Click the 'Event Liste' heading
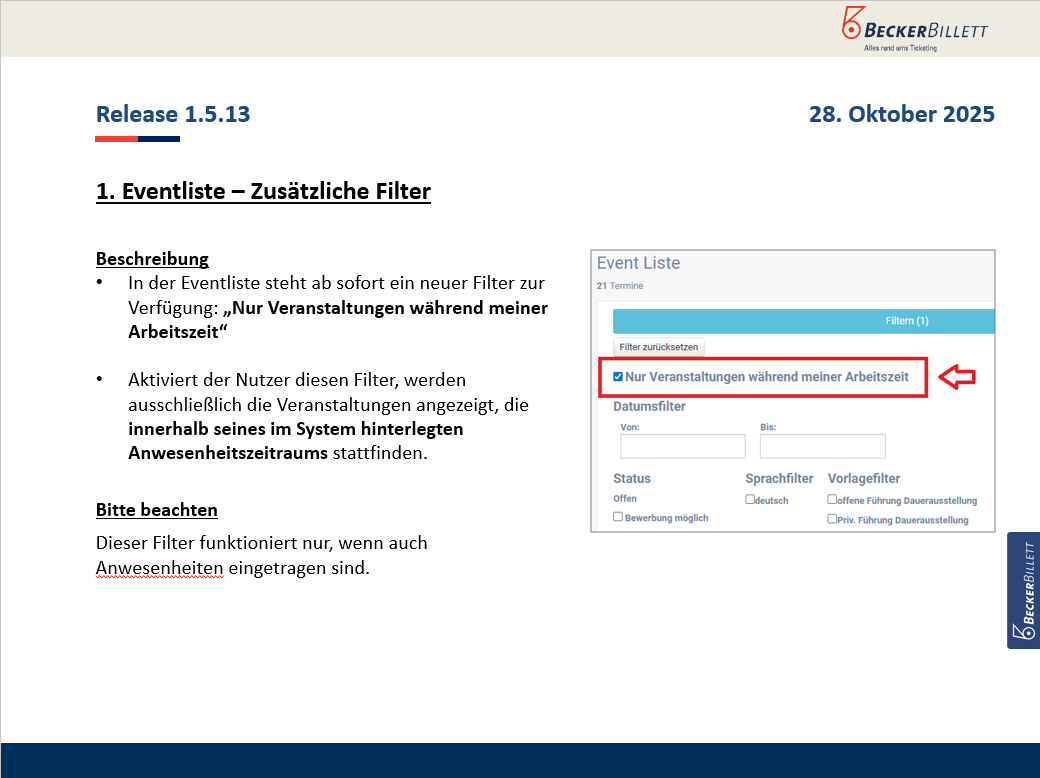This screenshot has height=778, width=1040. 638,263
